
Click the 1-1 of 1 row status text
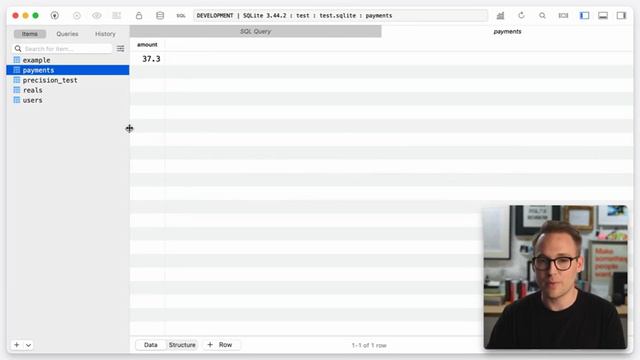coord(369,345)
